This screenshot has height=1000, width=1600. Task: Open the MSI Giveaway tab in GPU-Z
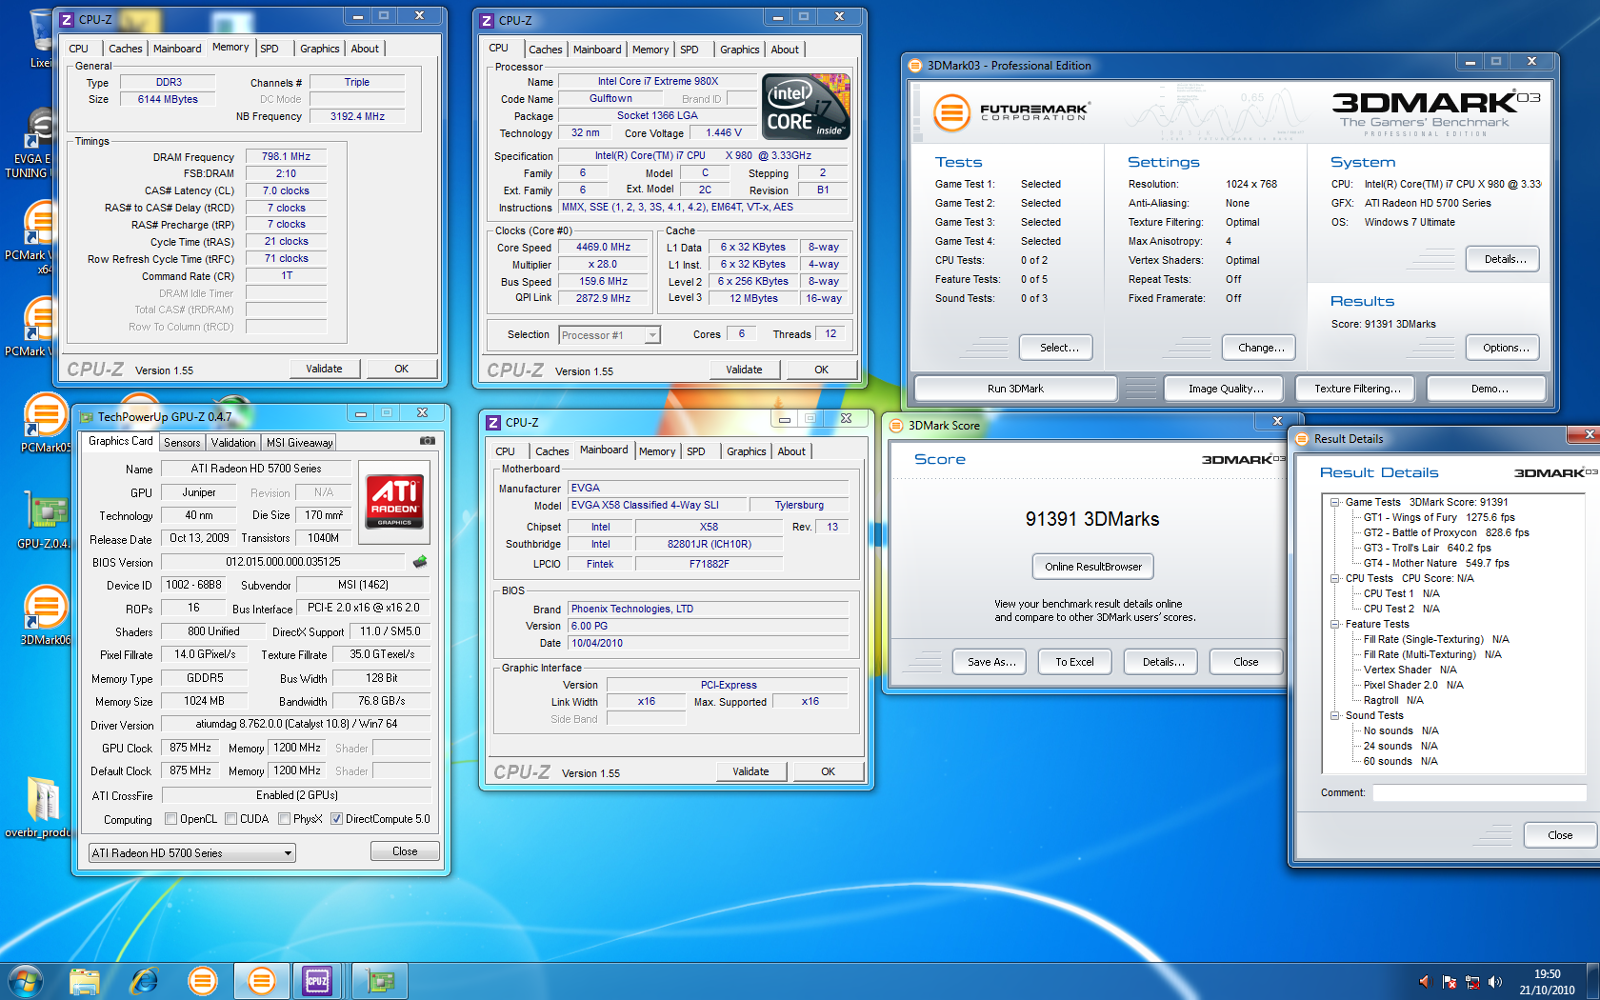click(299, 442)
